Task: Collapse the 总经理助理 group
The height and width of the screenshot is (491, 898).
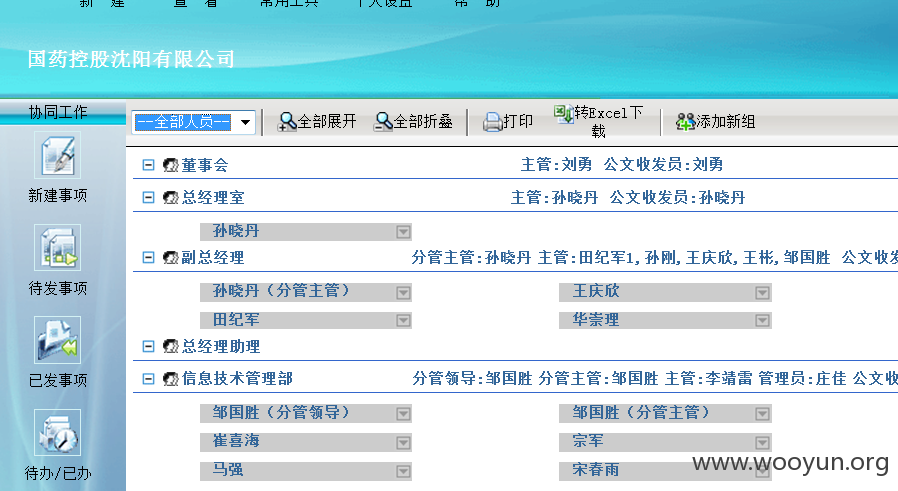Action: (148, 346)
